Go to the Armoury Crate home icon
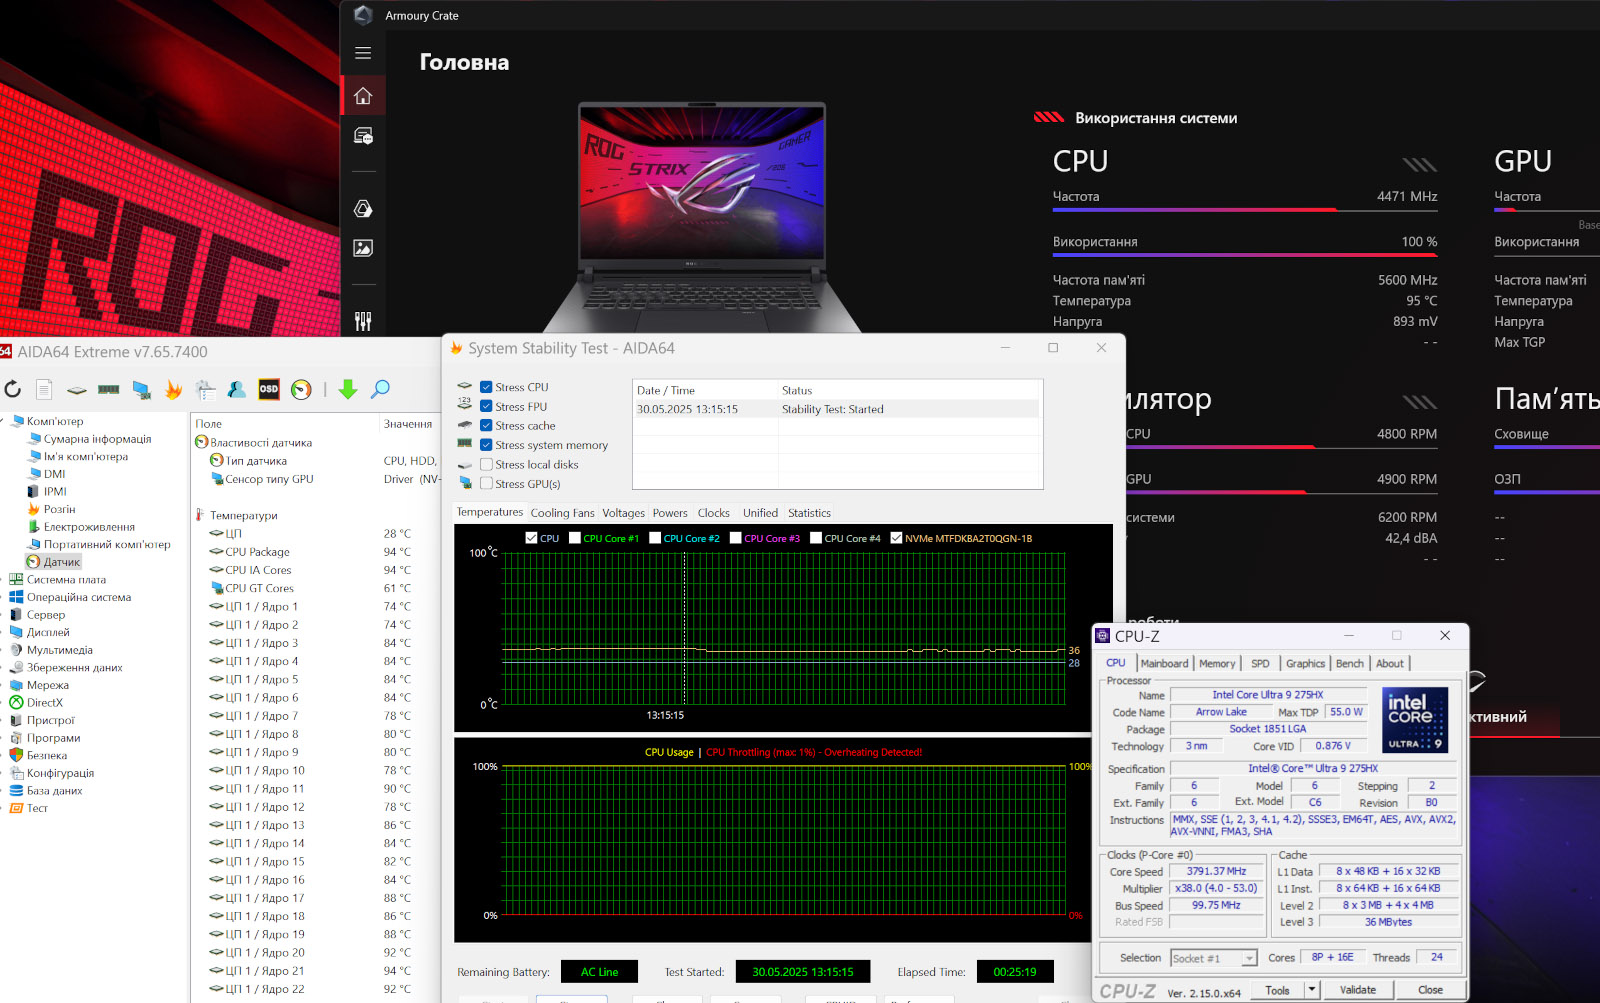 [363, 96]
